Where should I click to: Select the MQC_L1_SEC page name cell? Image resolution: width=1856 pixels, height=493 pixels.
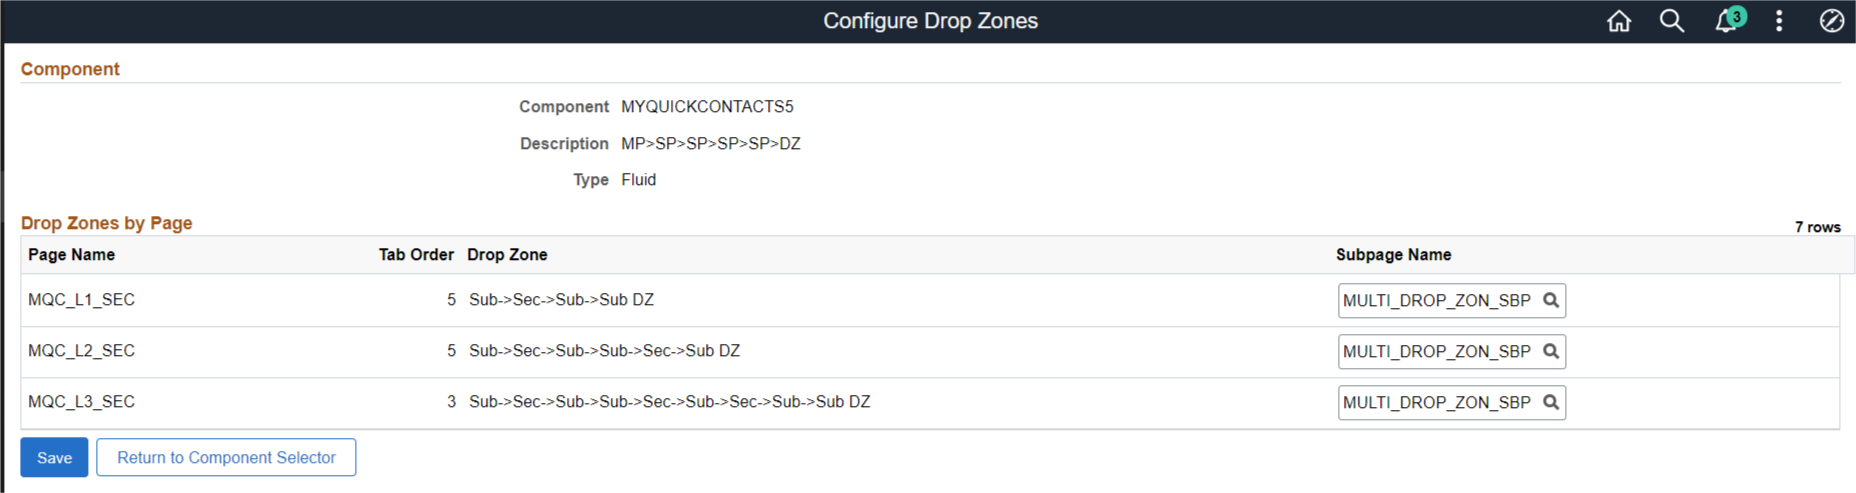click(x=81, y=300)
